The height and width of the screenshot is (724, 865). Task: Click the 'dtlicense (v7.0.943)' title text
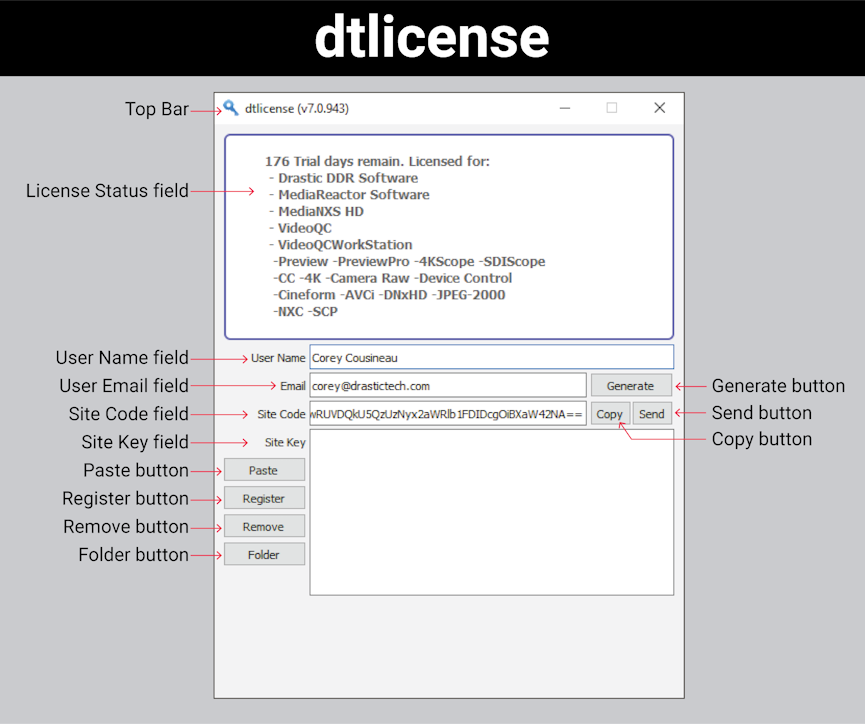click(297, 109)
